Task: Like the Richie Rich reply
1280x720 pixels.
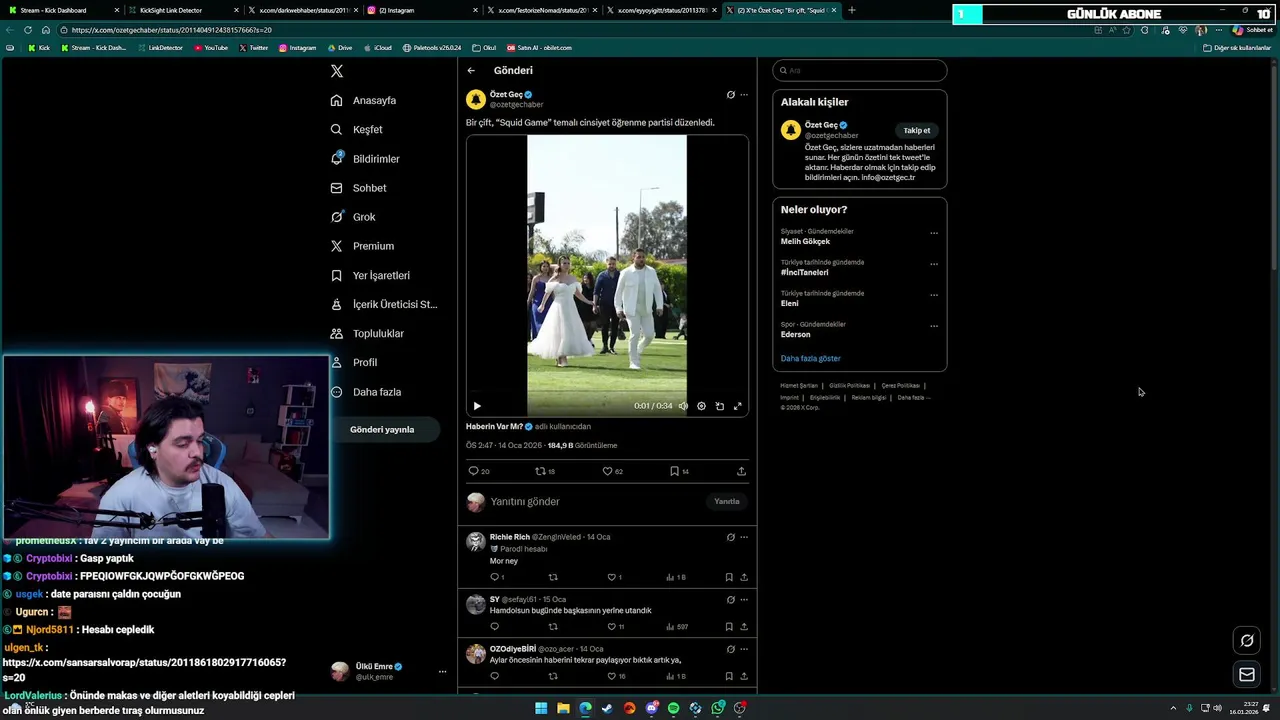Action: [x=614, y=577]
